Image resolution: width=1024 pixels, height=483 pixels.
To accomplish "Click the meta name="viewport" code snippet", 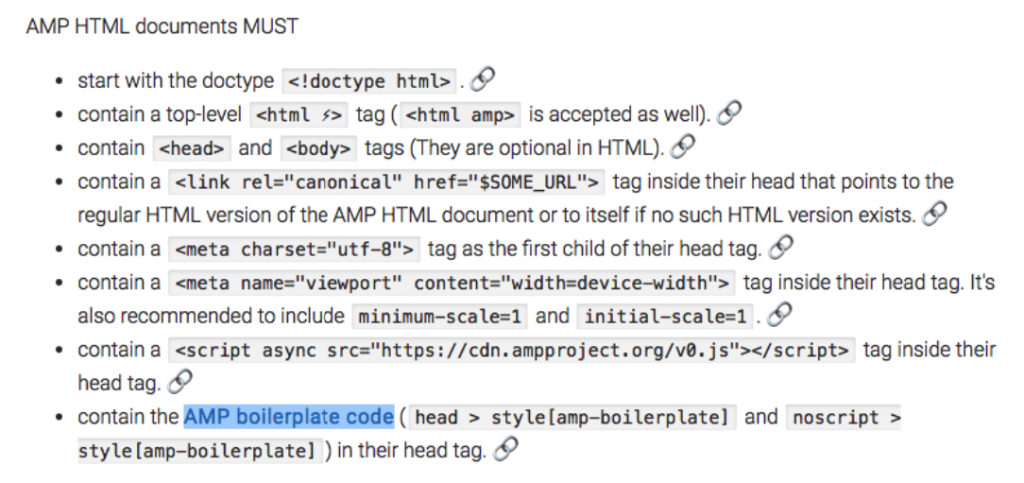I will (452, 283).
